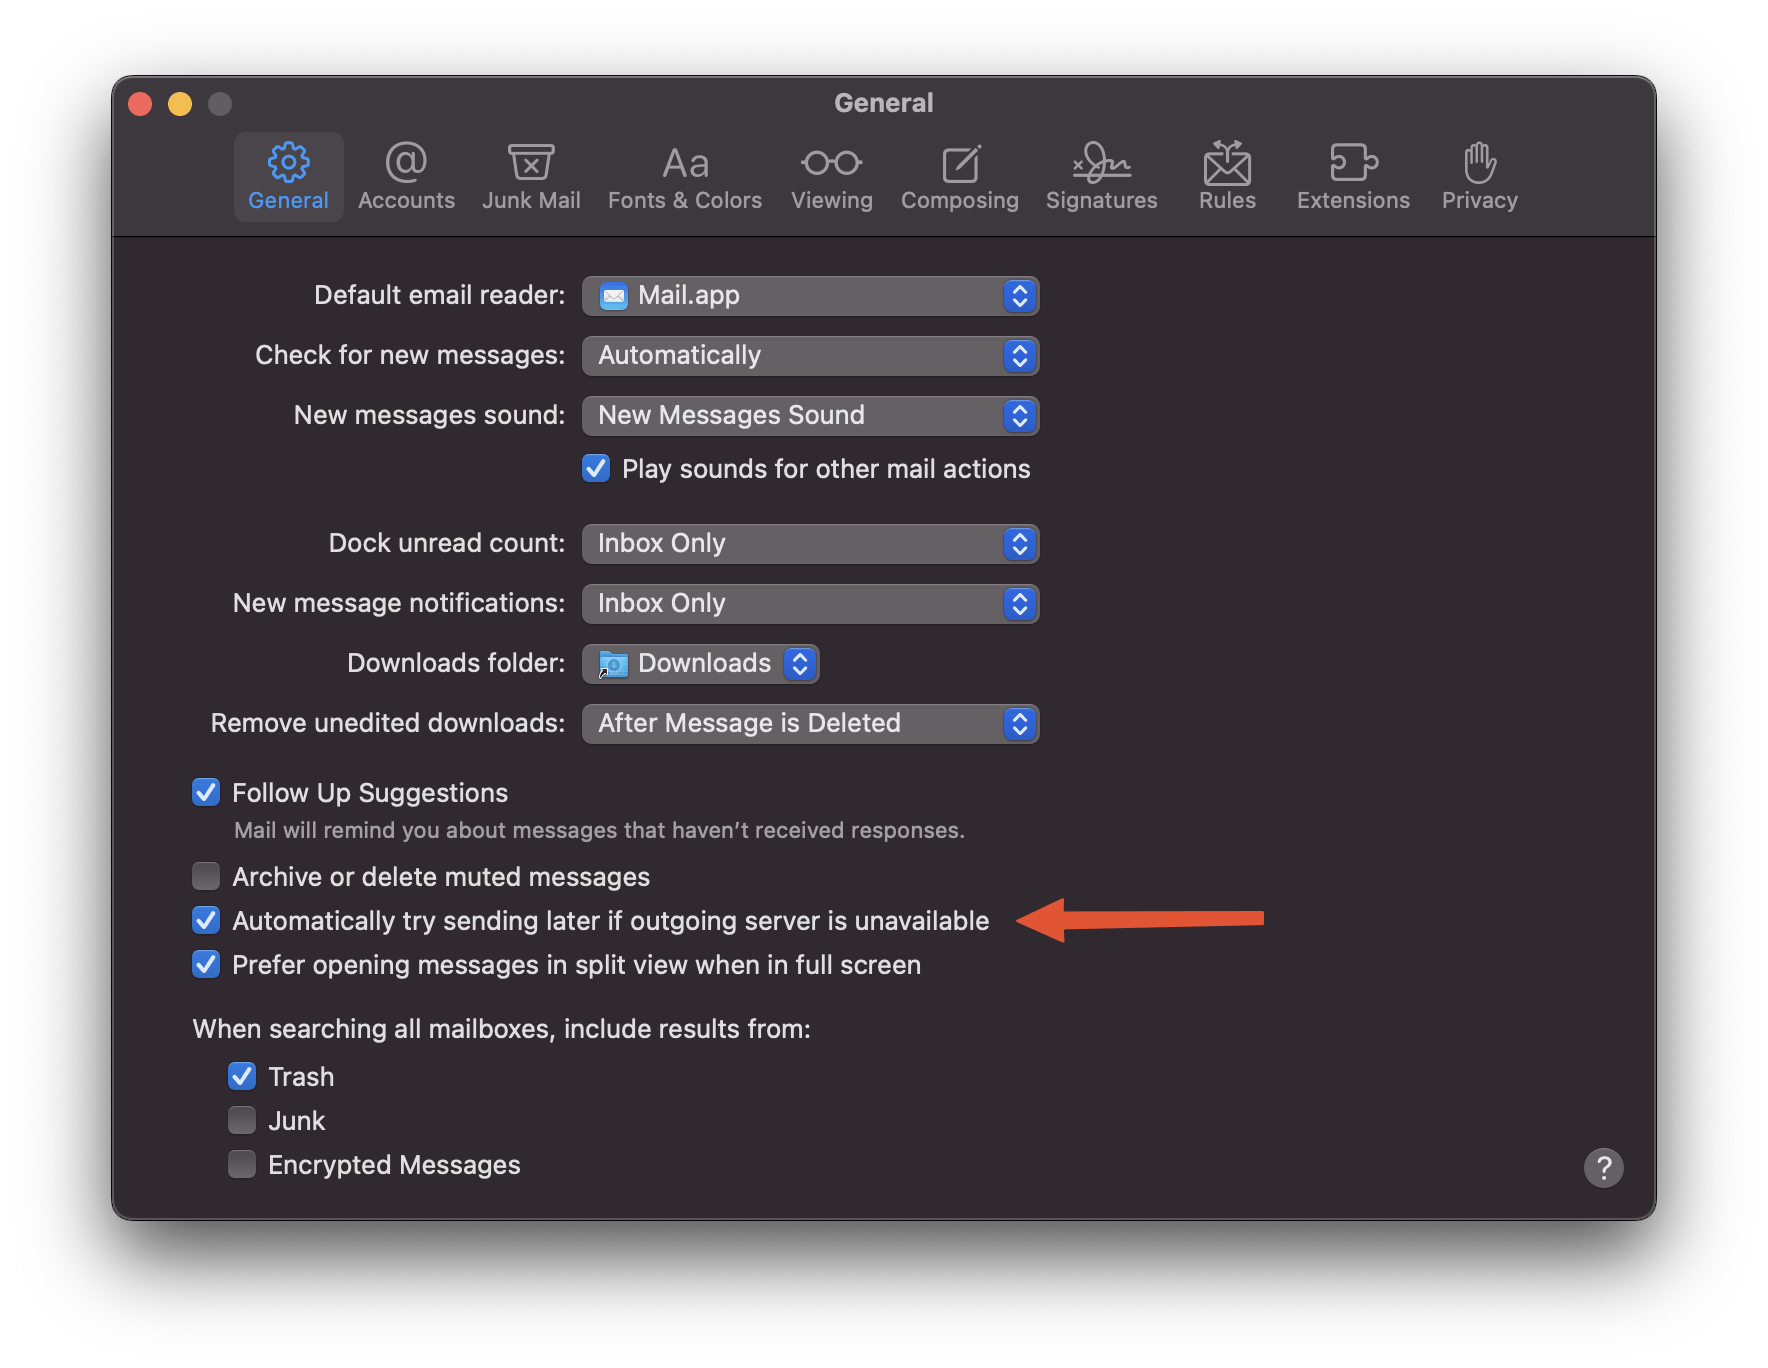1768x1368 pixels.
Task: Toggle automatic retry sending when server unavailable
Action: click(x=206, y=921)
